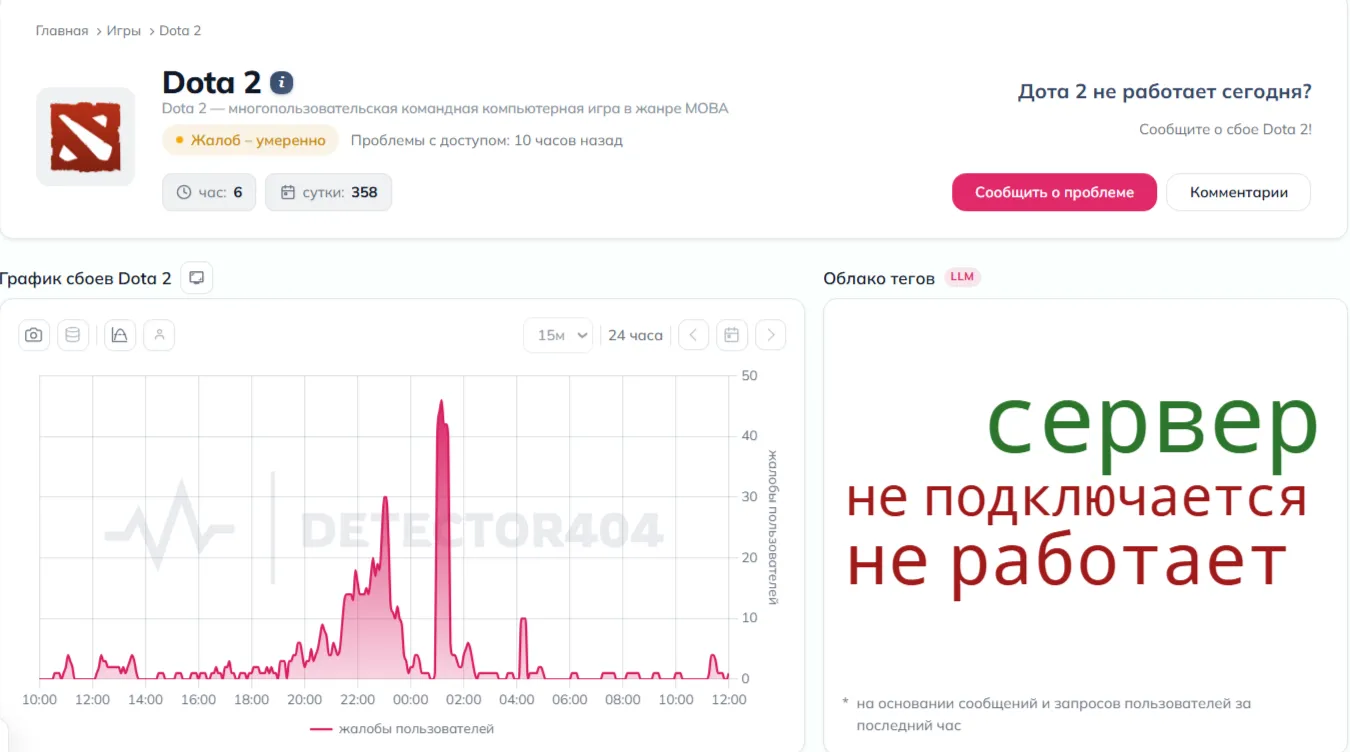Go to Главная breadcrumb
The height and width of the screenshot is (752, 1350).
pos(62,31)
